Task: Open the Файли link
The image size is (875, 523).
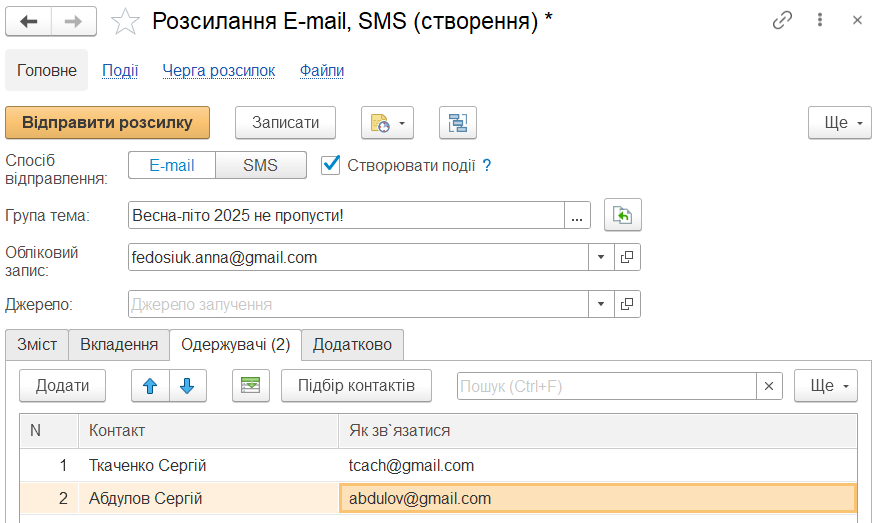Action: [x=322, y=70]
